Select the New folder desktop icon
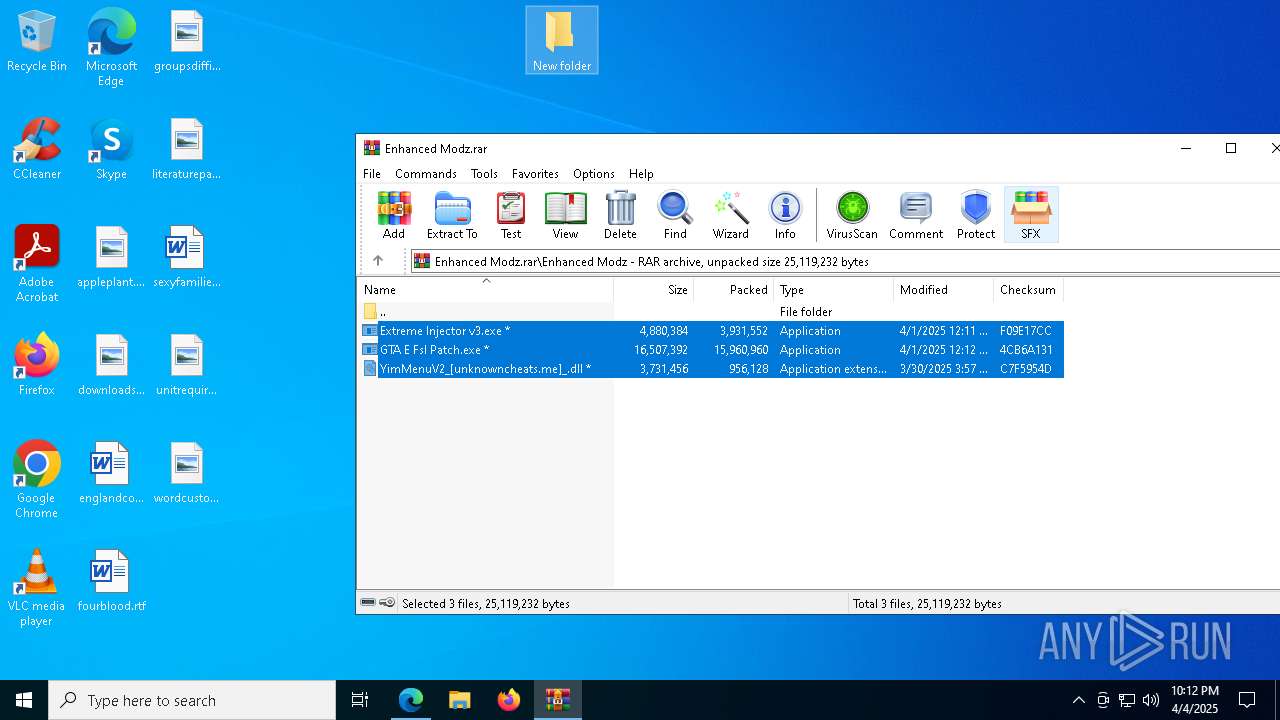Screen dimensions: 1280x720 coord(562,40)
